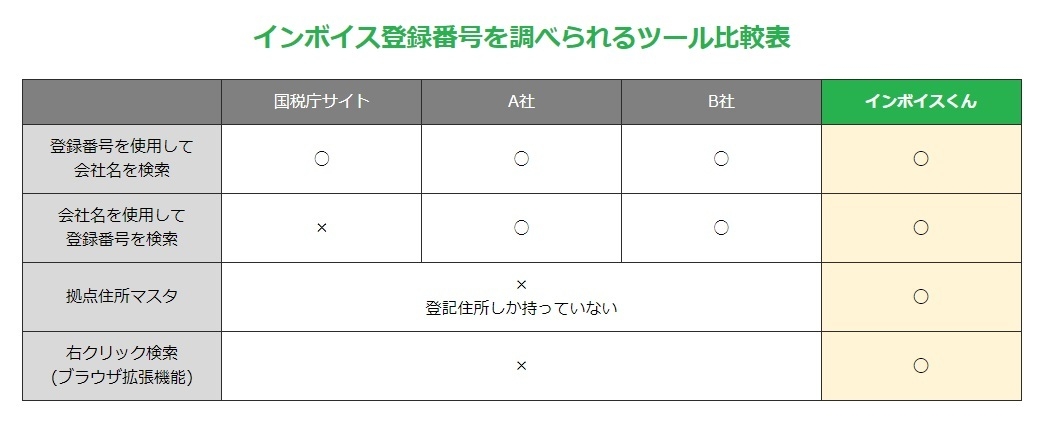This screenshot has width=1053, height=433.
Task: Click the 登録番号を使用して会社名を検索 row label
Action: 122,158
